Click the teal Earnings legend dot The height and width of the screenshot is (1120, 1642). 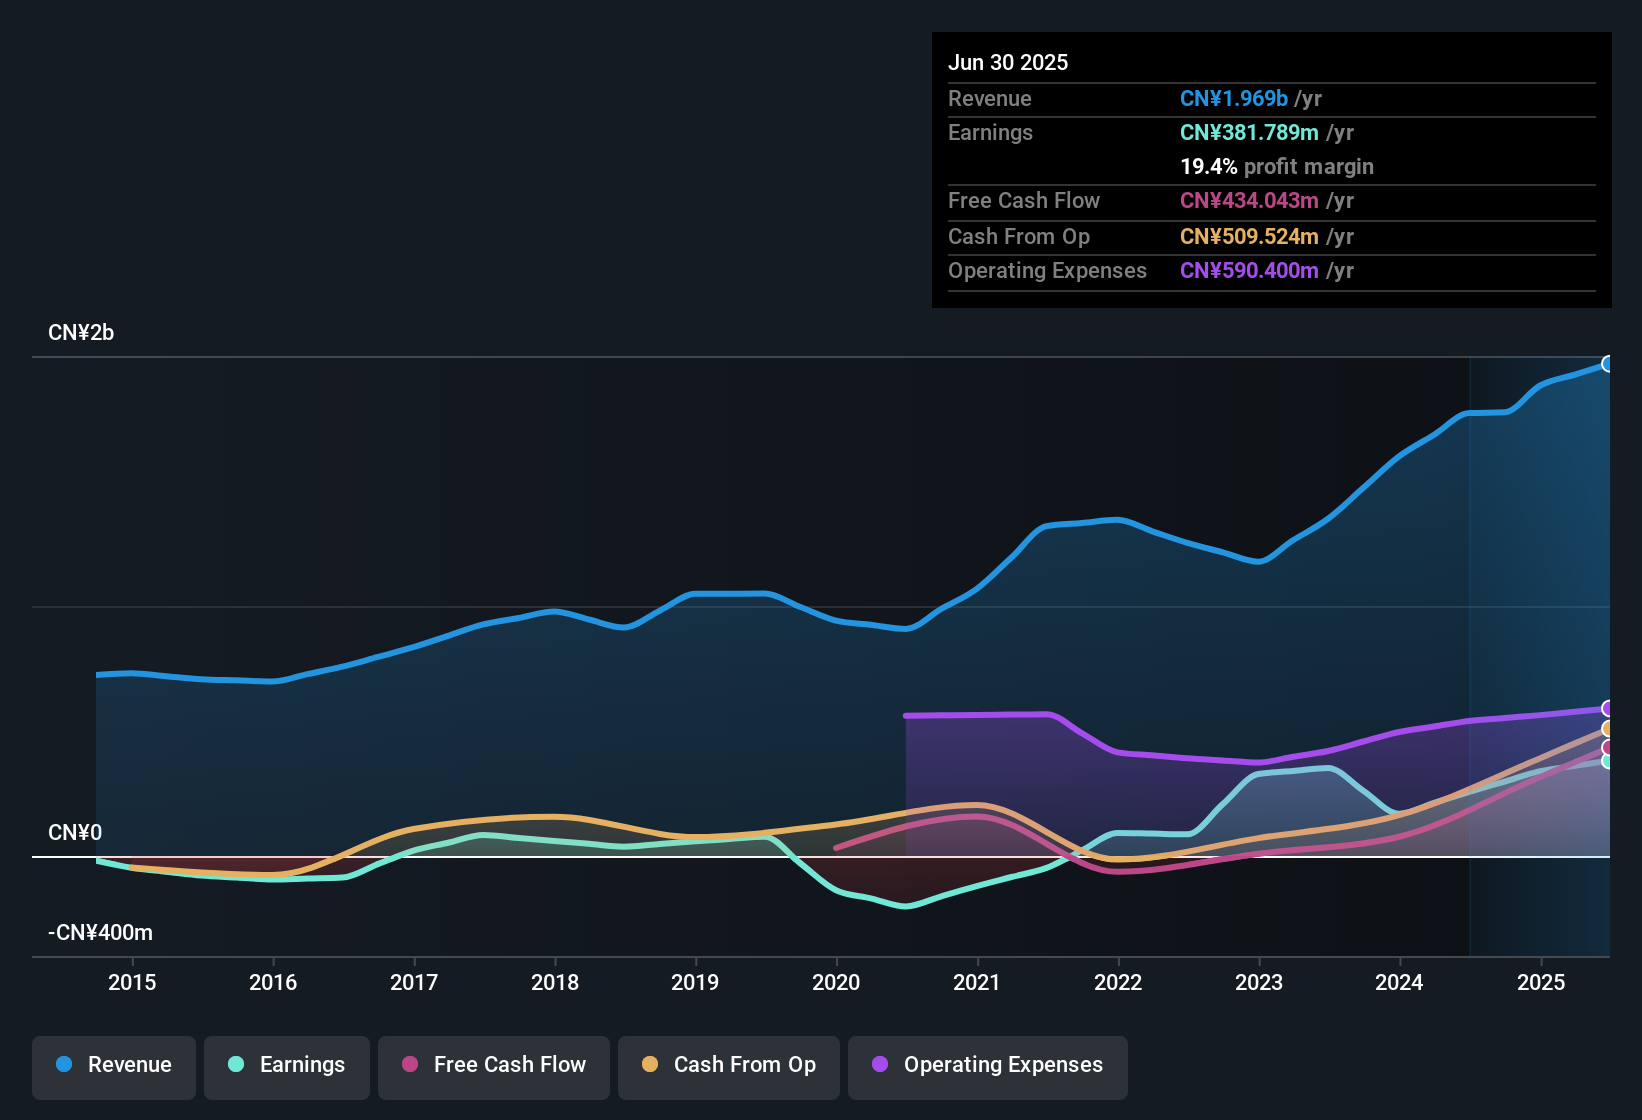click(x=236, y=1065)
